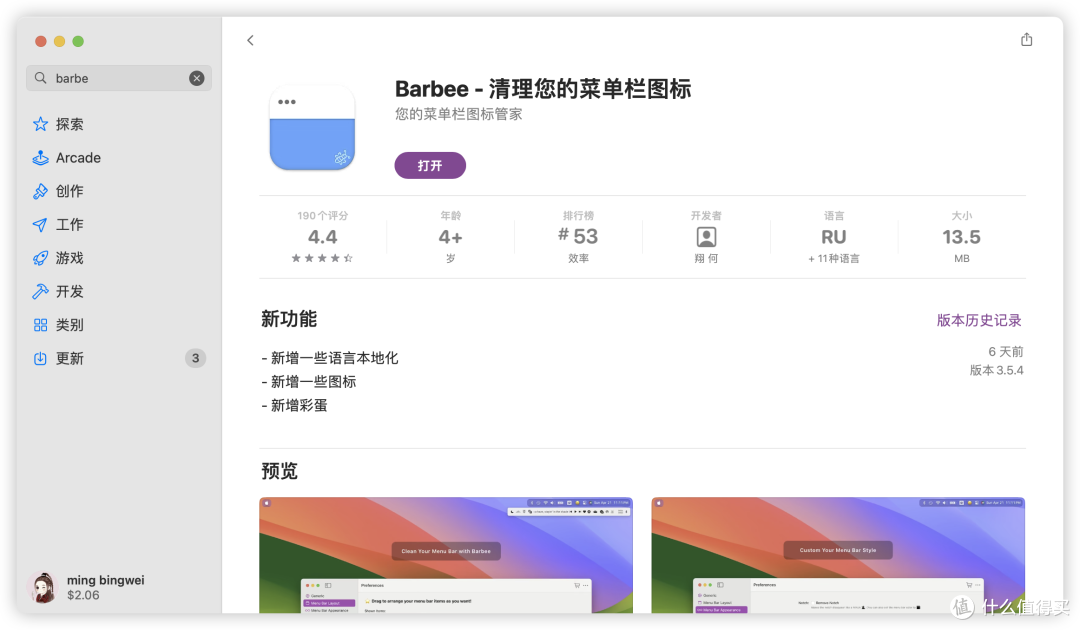Open first preview Clean Your Menu Bar
Screen dimensions: 1080x630
pyautogui.click(x=446, y=555)
